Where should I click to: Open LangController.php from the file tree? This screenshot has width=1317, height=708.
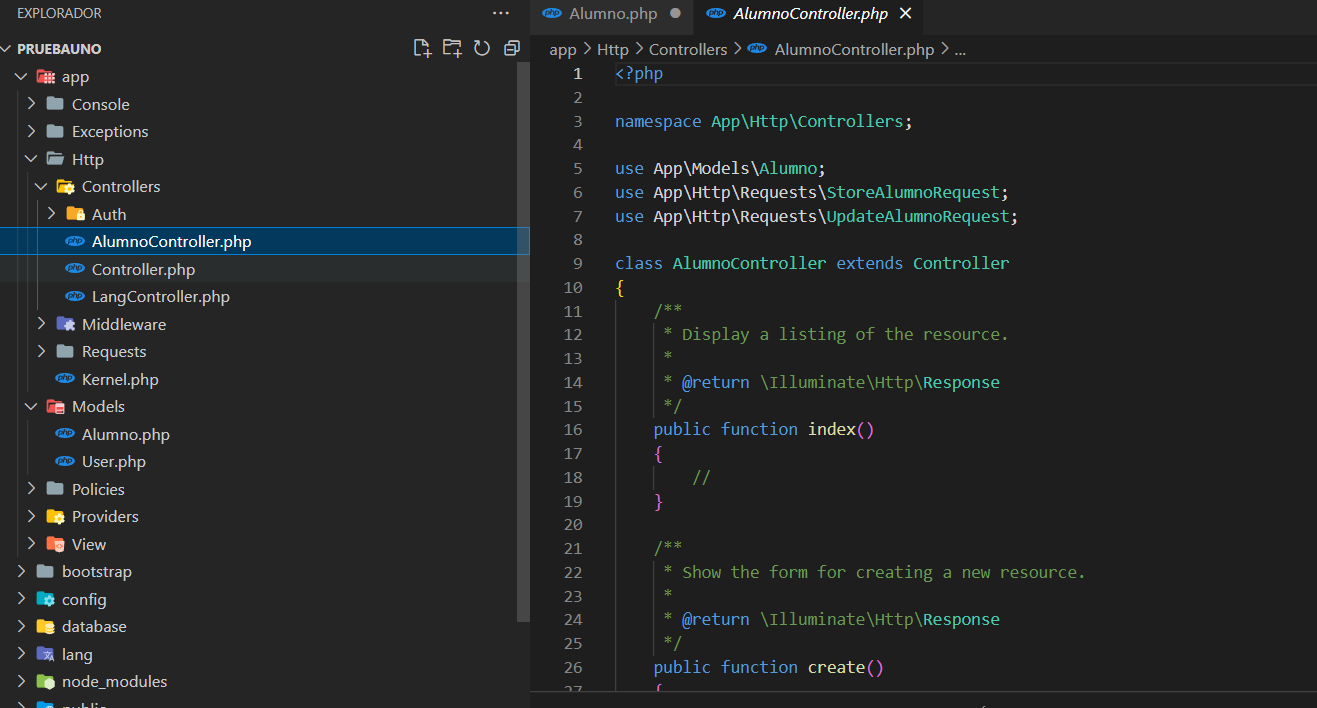[x=161, y=297]
